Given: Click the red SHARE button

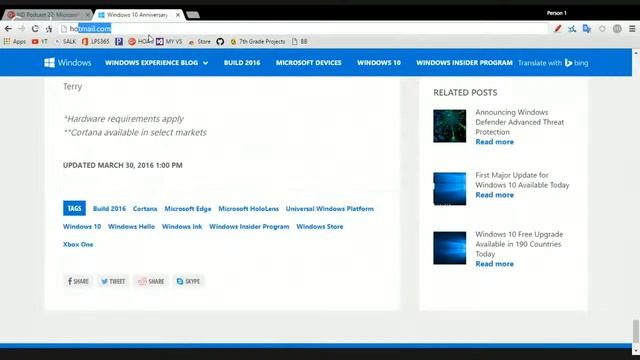Looking at the screenshot, I should pos(151,281).
